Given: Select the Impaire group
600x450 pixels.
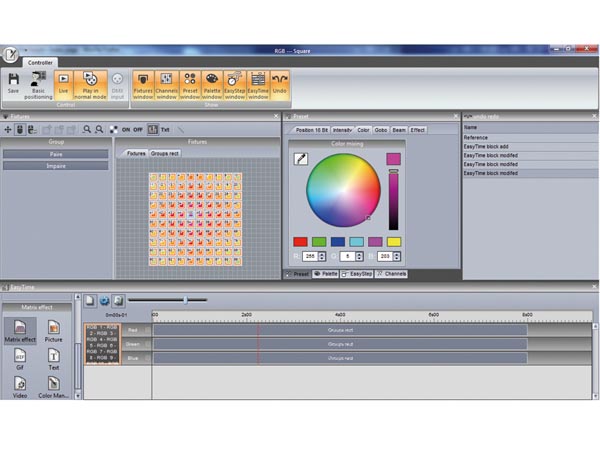Looking at the screenshot, I should tap(56, 166).
